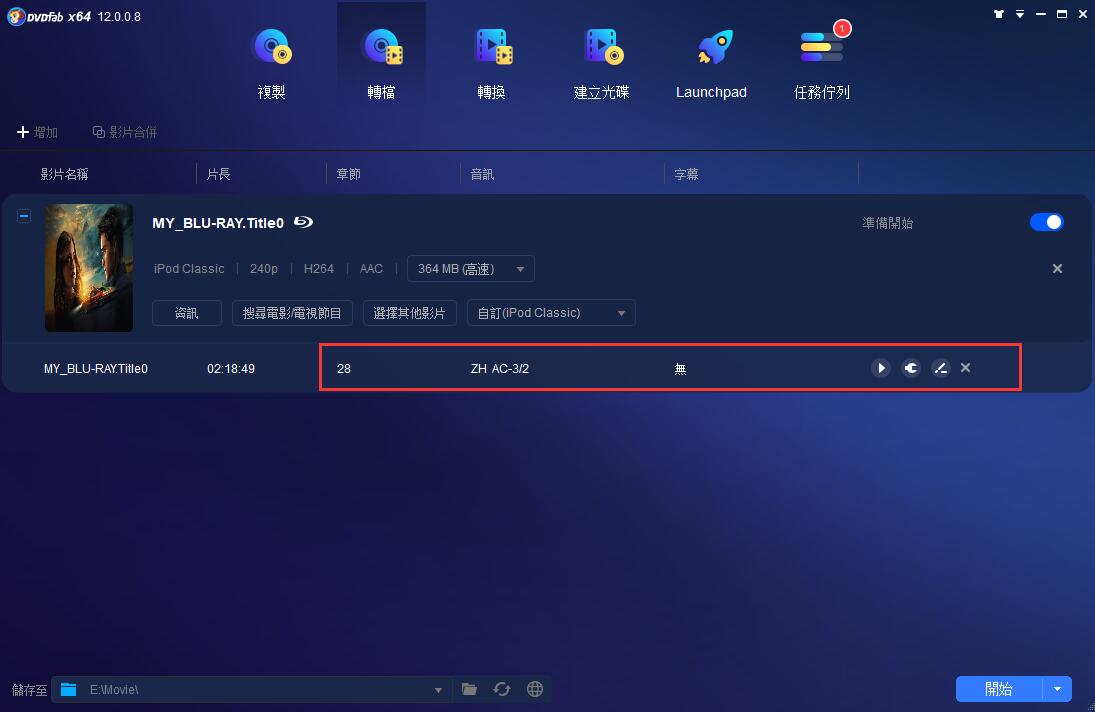Click the 資訊 info button

coord(186,313)
